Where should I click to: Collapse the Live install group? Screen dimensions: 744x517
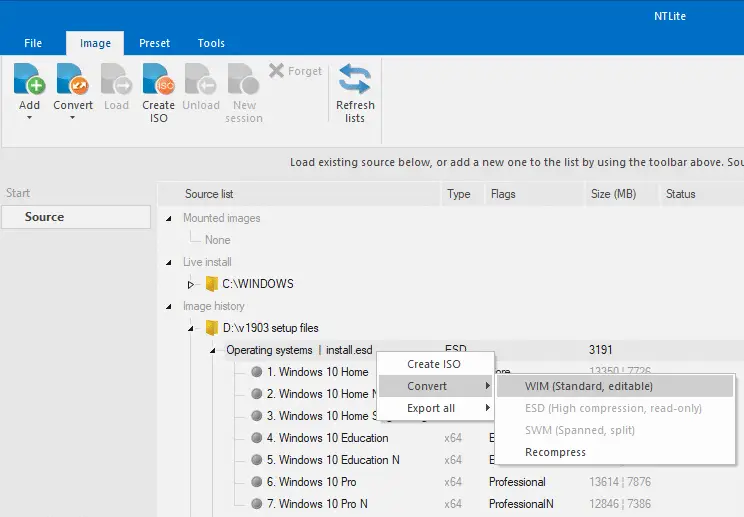click(x=168, y=262)
